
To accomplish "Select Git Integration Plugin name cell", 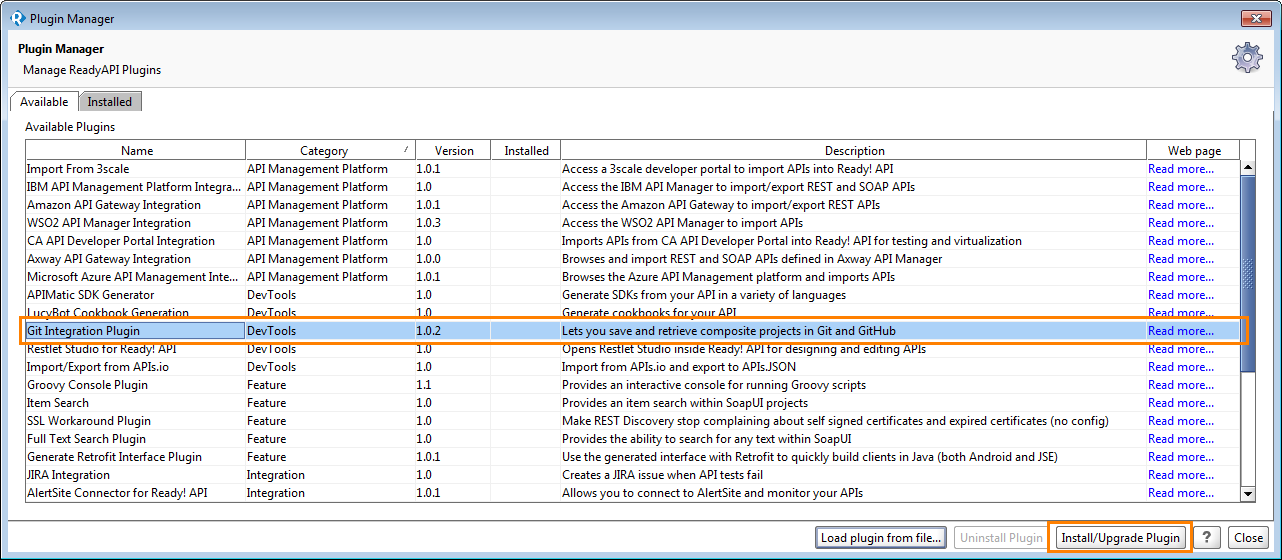I will click(135, 331).
